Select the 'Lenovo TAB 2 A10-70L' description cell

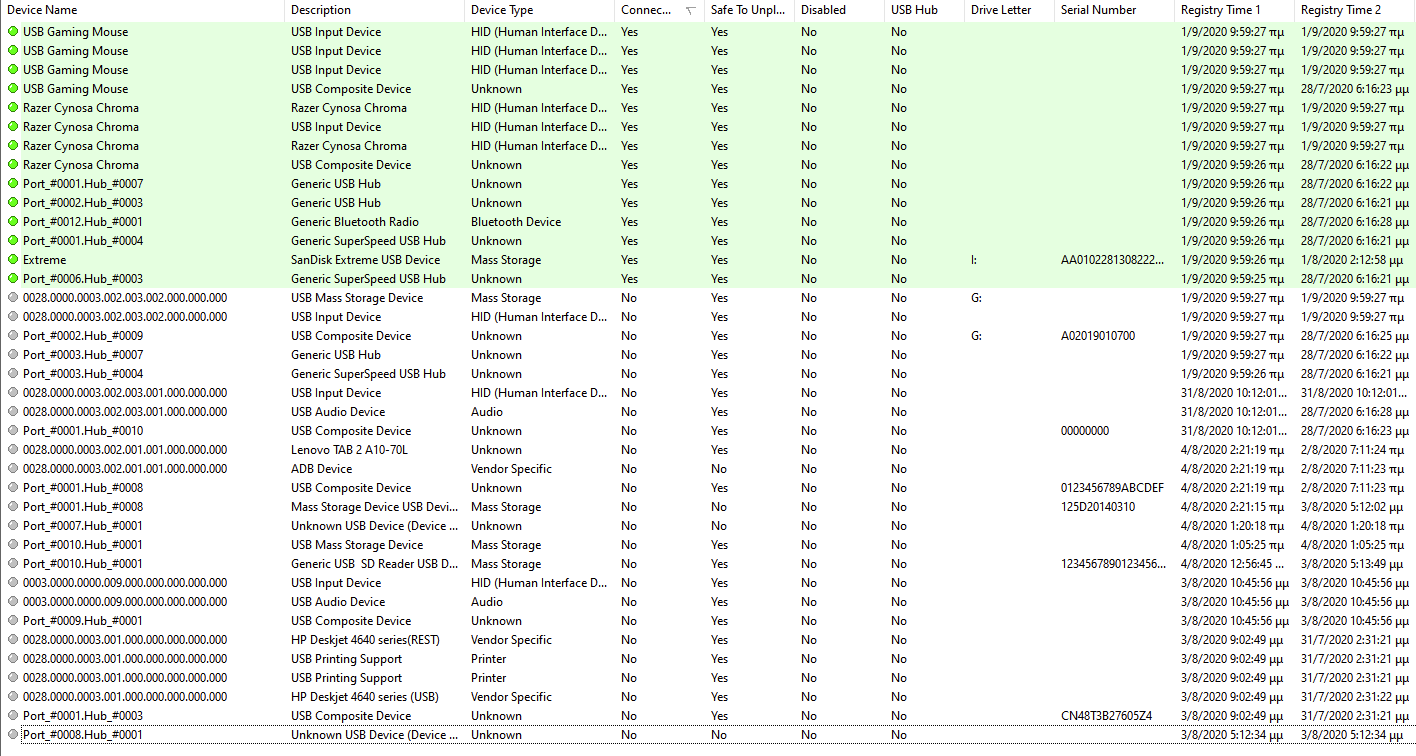tap(349, 450)
